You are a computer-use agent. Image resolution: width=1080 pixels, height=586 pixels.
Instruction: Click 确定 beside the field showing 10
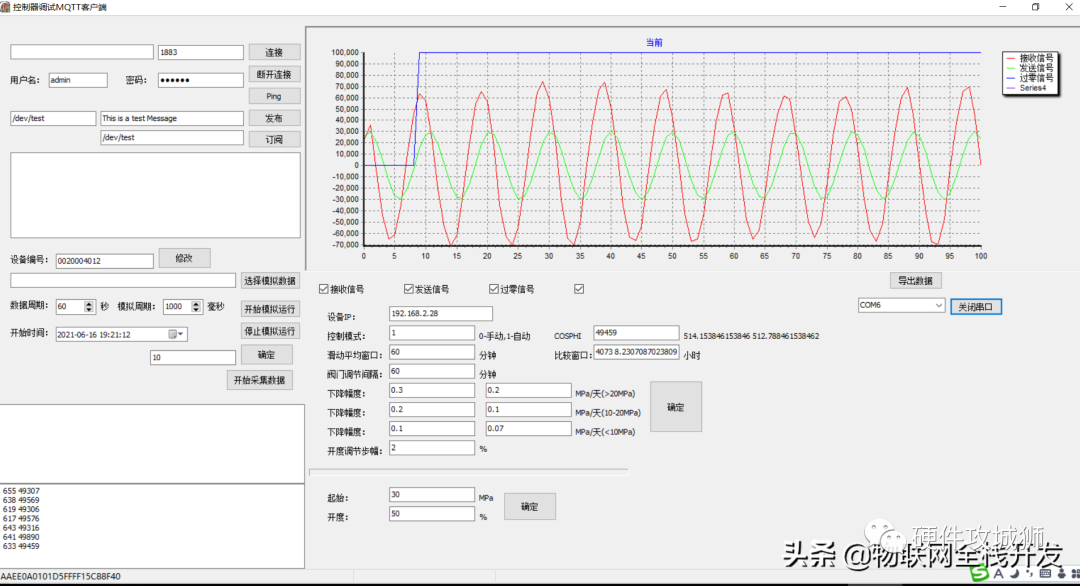[x=267, y=355]
